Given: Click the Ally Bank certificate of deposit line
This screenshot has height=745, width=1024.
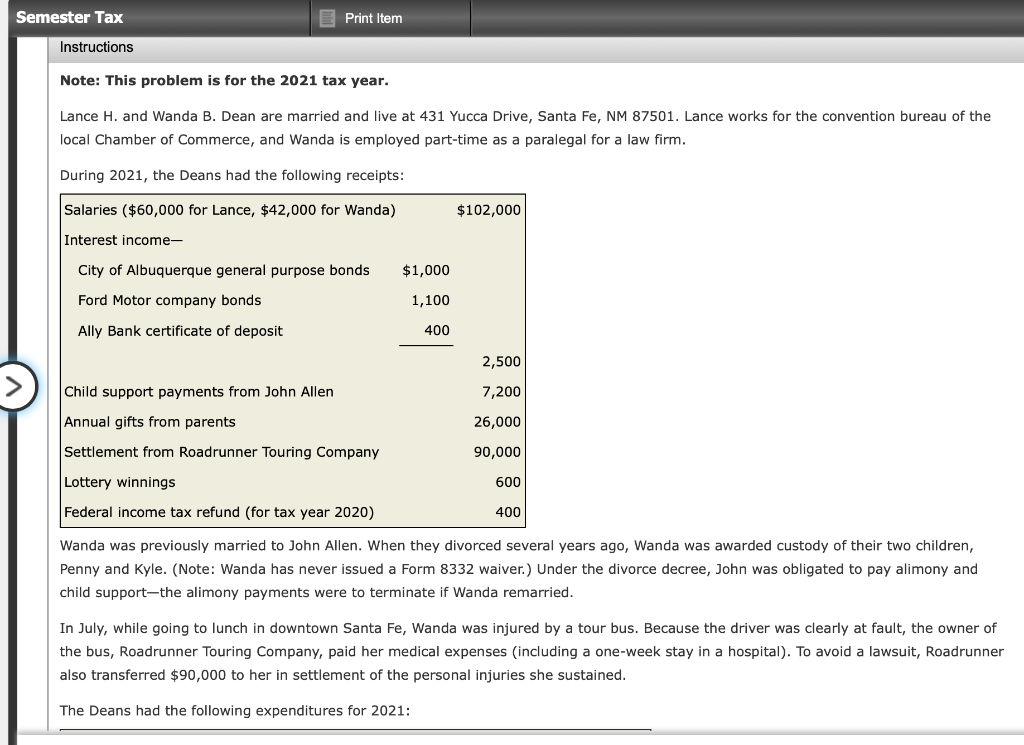Looking at the screenshot, I should coord(179,331).
